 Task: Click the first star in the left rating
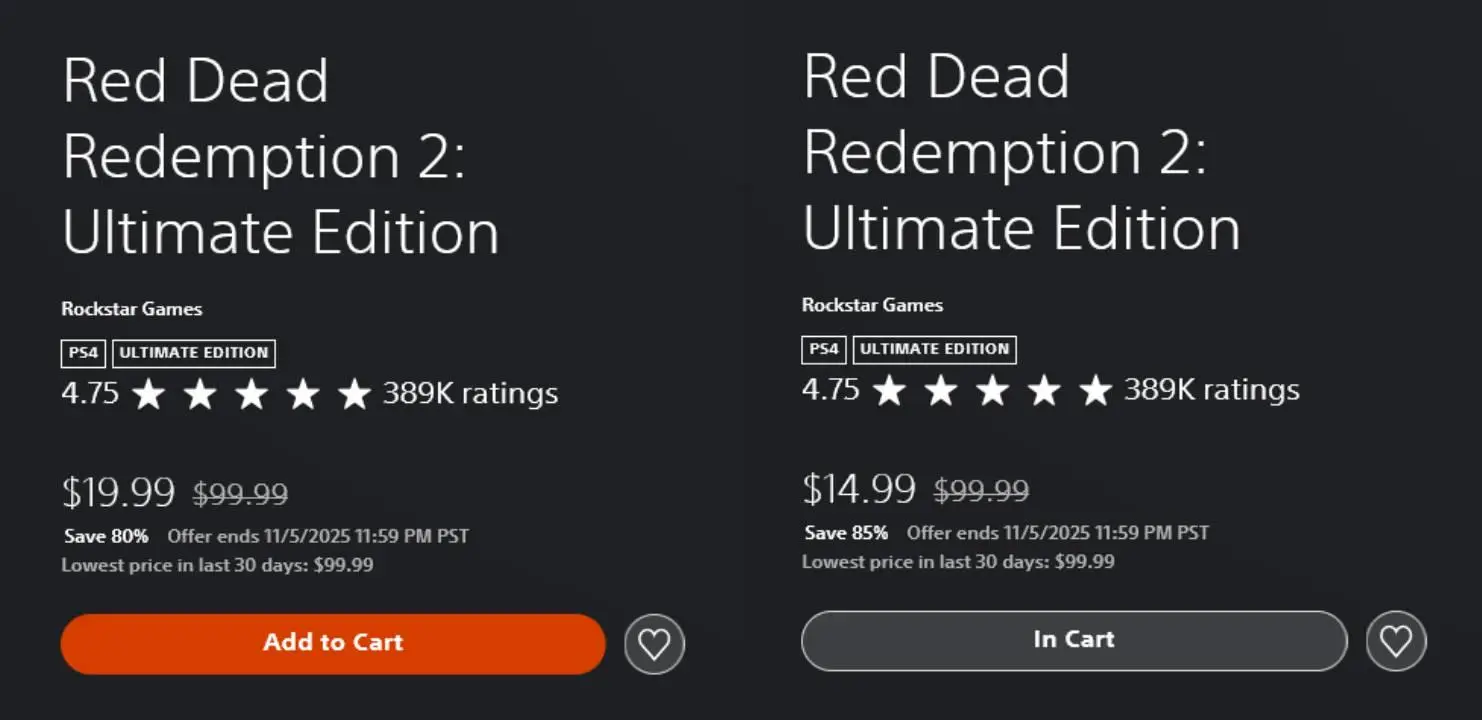(150, 393)
